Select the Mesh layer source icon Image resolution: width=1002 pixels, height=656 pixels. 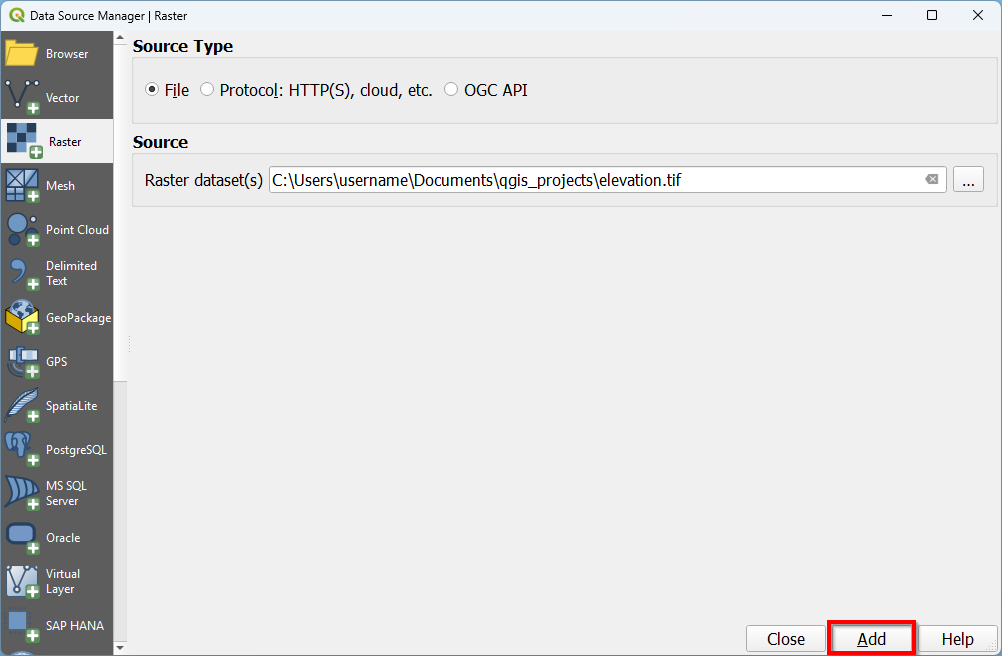click(22, 185)
